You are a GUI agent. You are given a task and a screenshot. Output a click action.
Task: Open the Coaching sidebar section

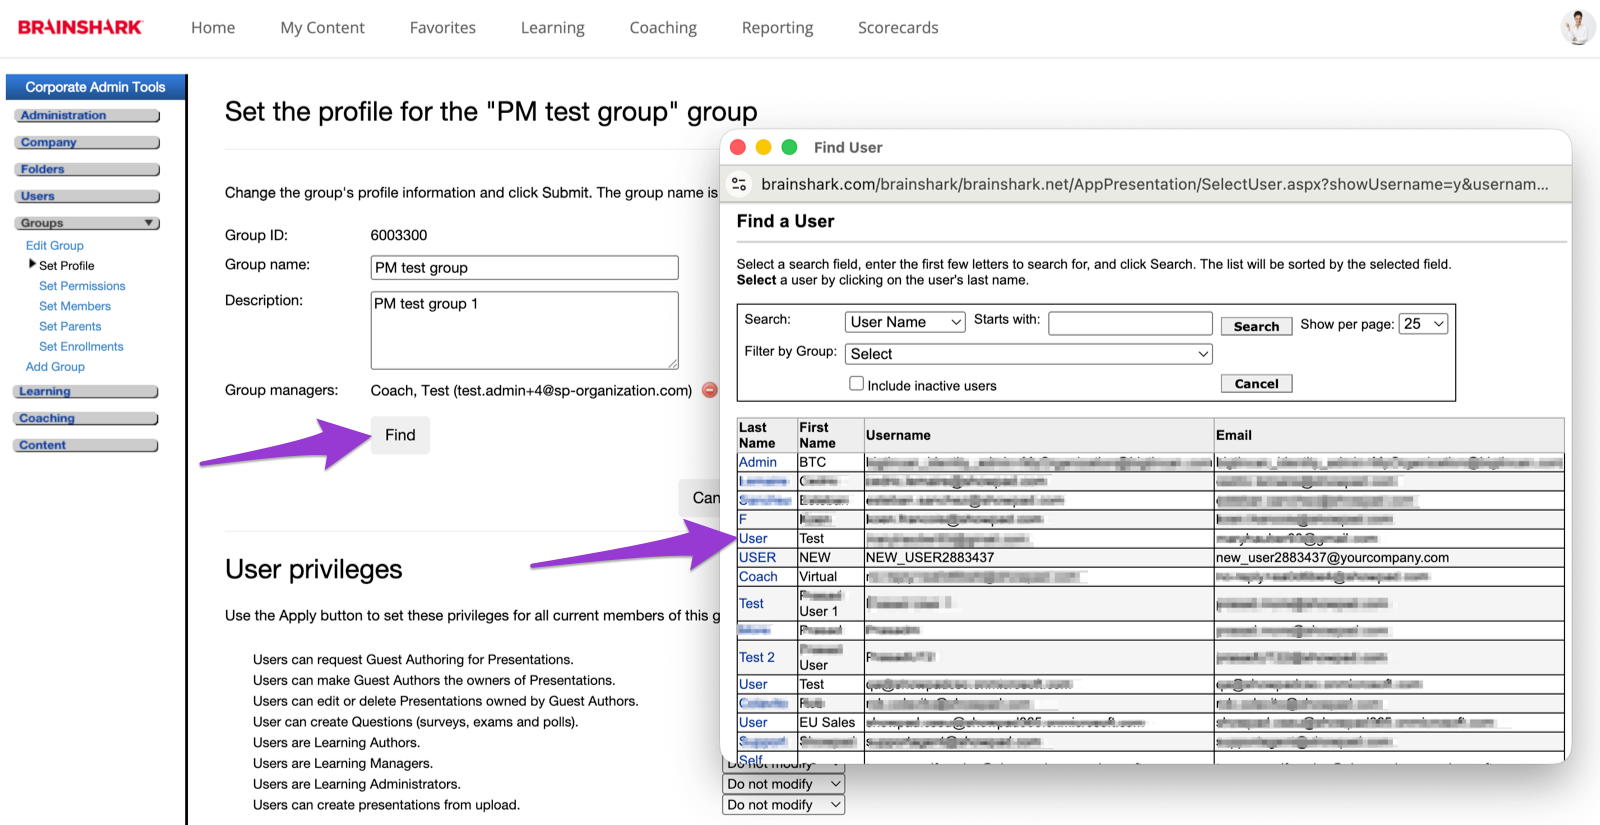[x=86, y=419]
